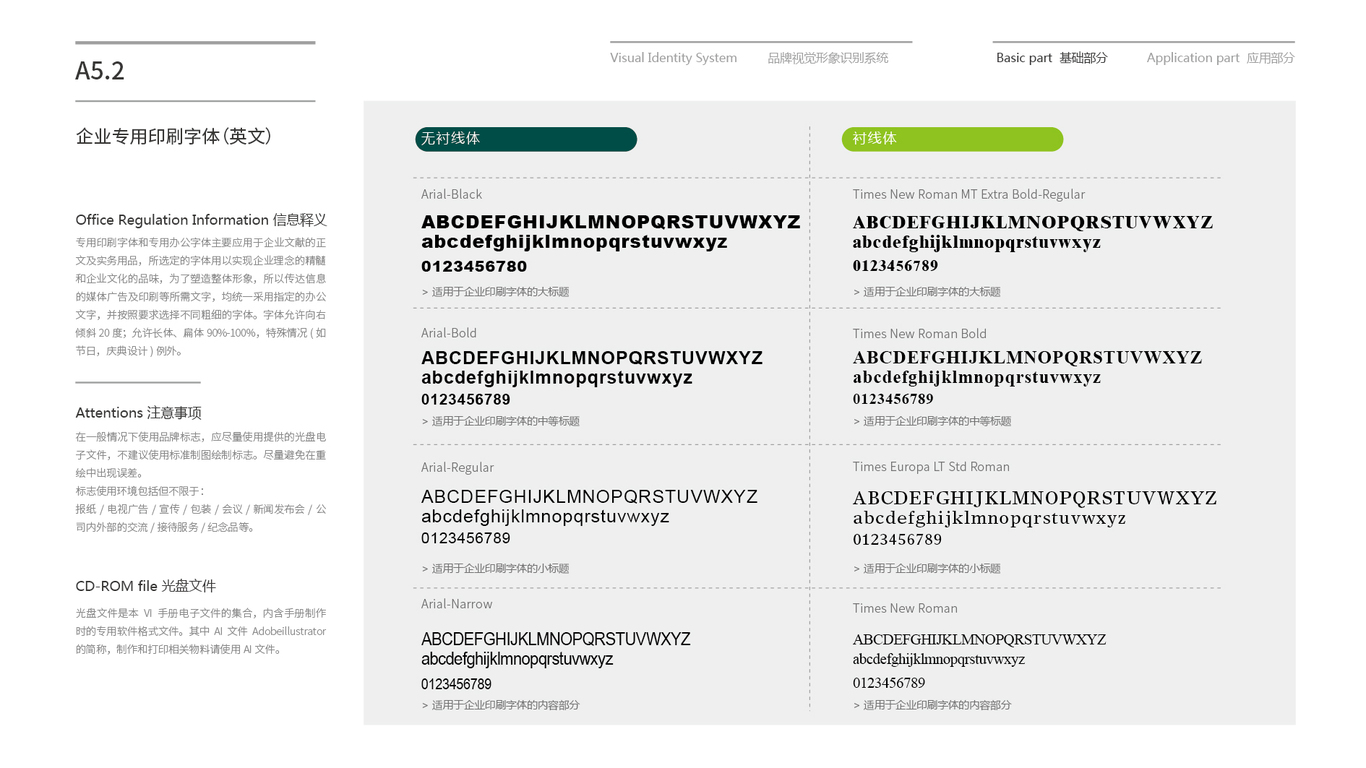Screen dimensions: 1366x768
Task: Click the 内容部分 usage note under Arial-Narrow
Action: coord(501,705)
